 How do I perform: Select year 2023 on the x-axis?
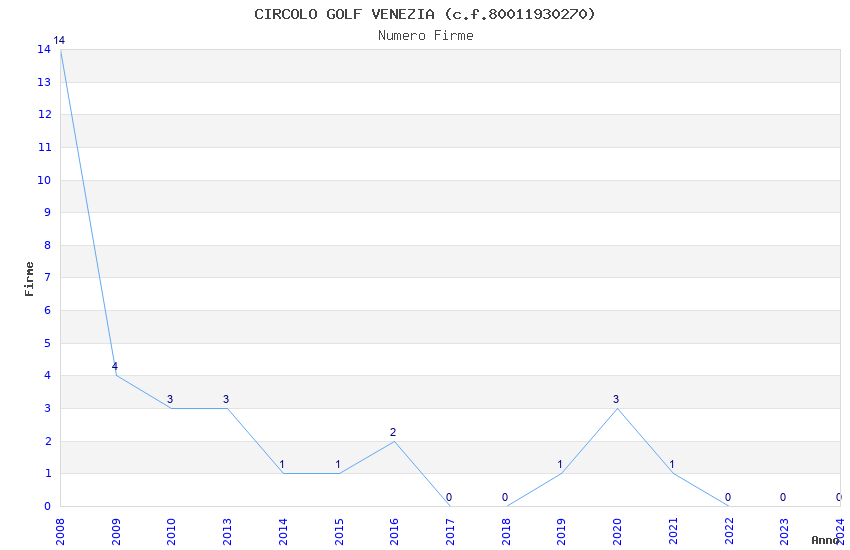pyautogui.click(x=784, y=532)
